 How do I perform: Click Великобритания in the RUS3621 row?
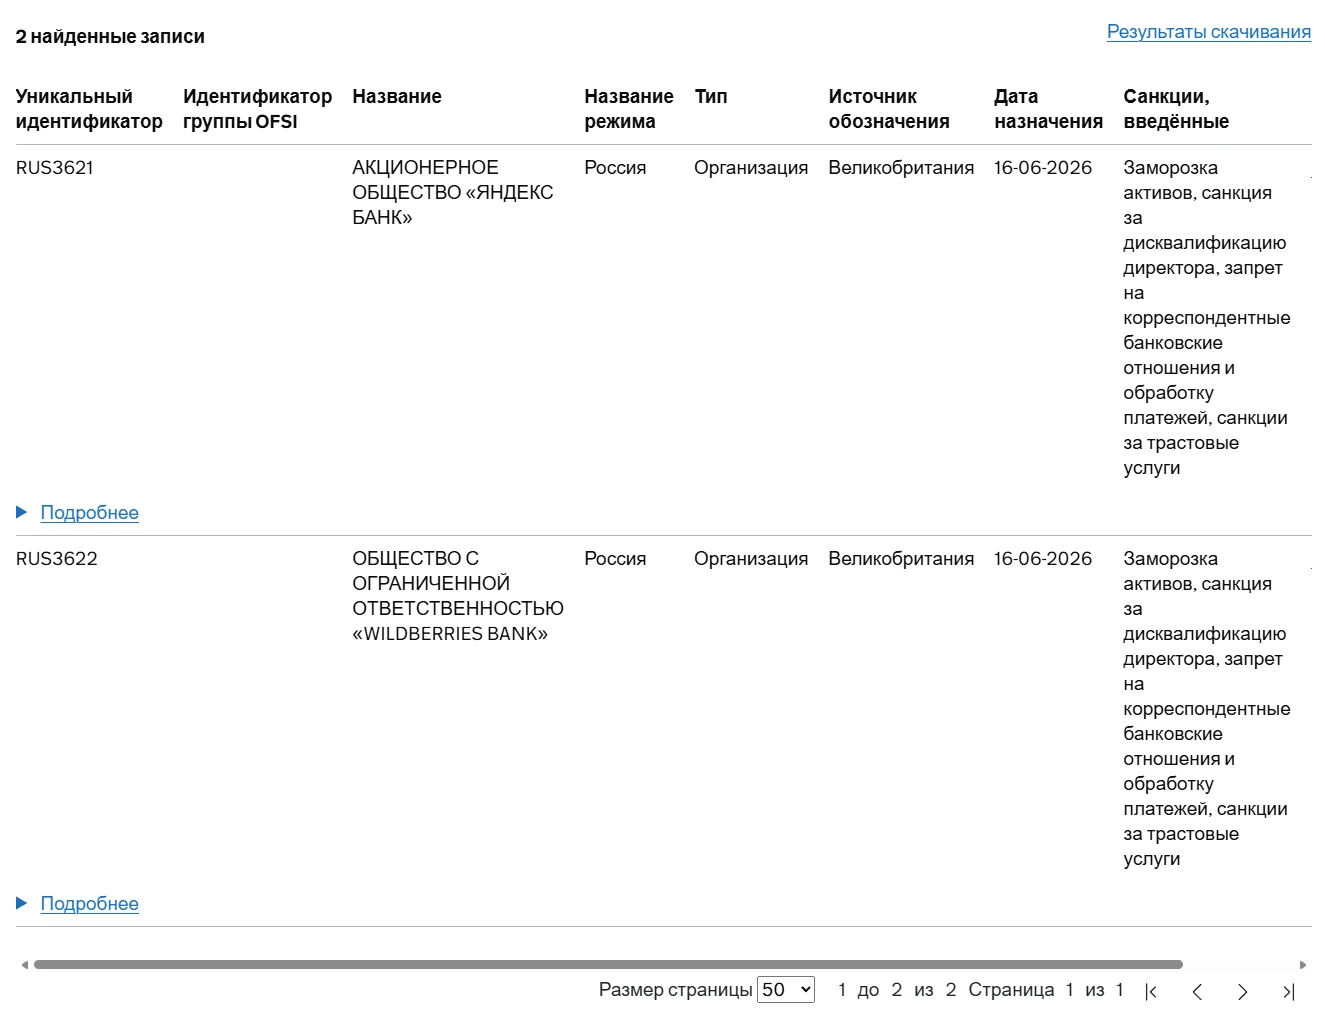tap(901, 168)
